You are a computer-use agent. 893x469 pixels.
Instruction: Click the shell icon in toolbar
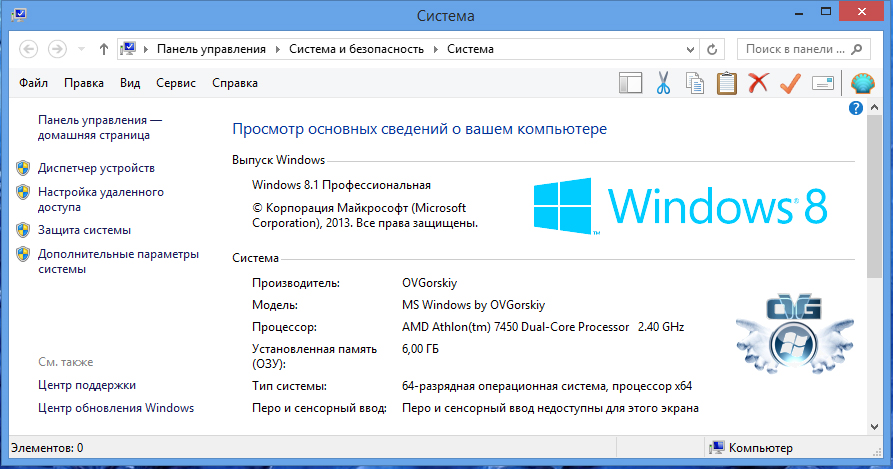pyautogui.click(x=863, y=83)
